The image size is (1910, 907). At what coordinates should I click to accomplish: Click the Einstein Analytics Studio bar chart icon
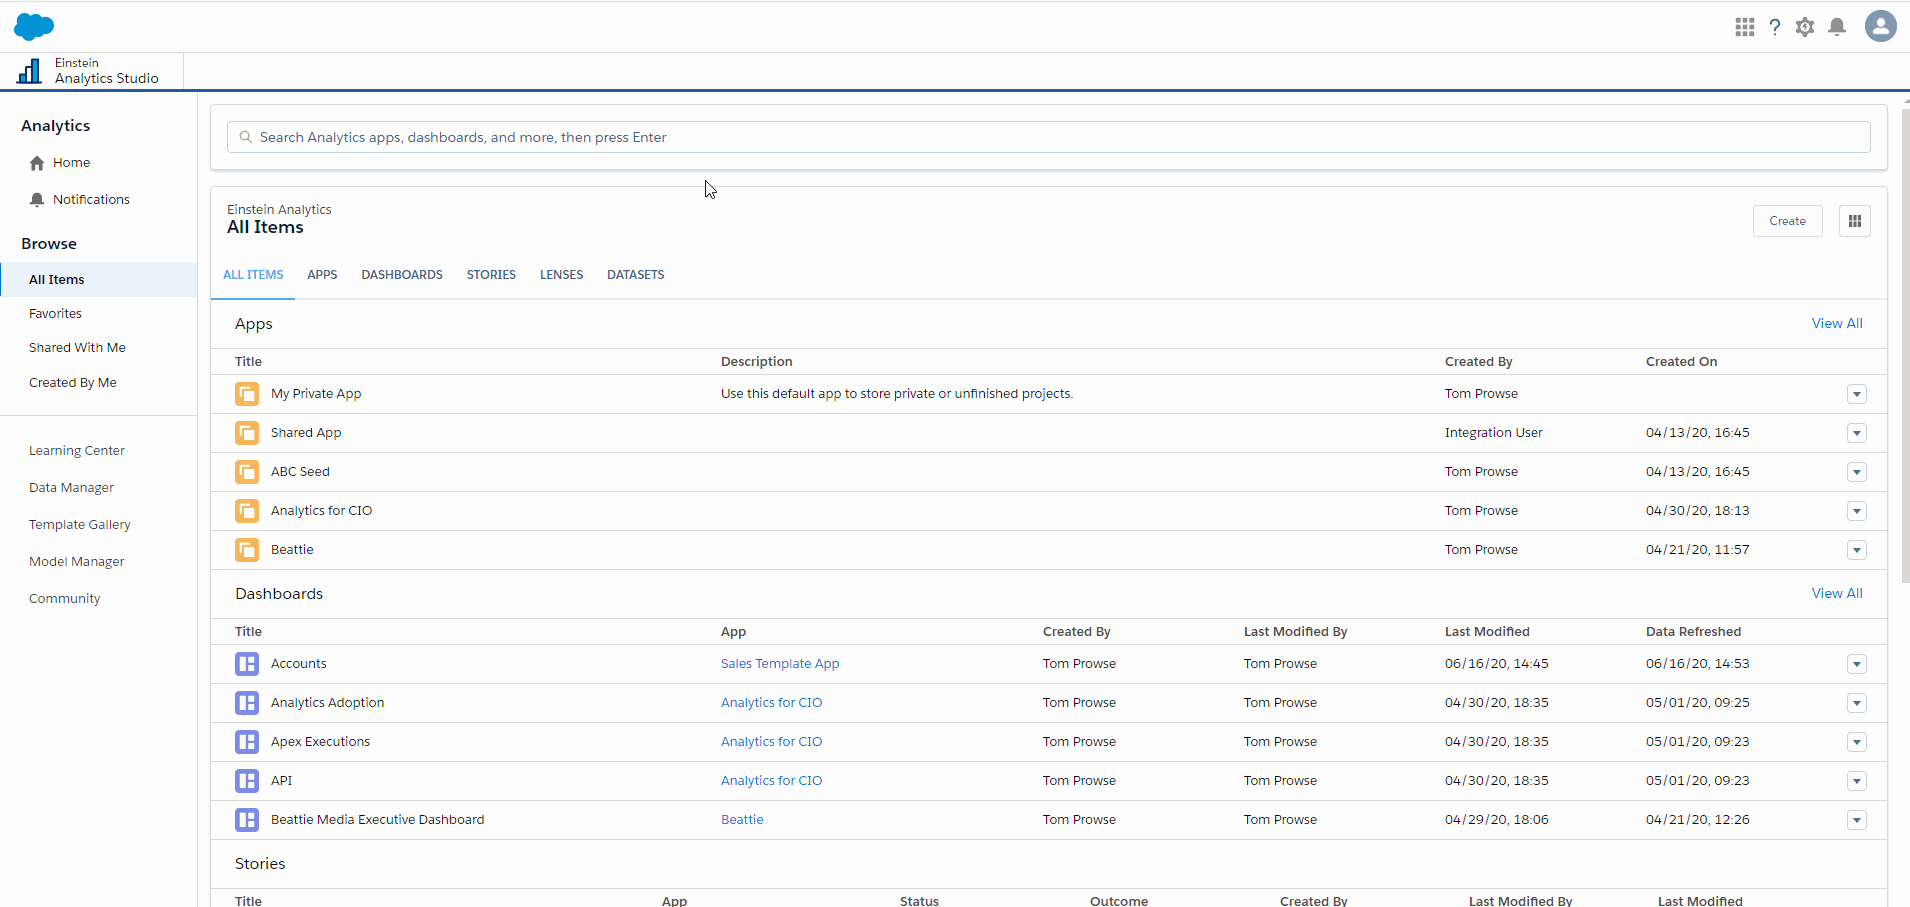[30, 70]
